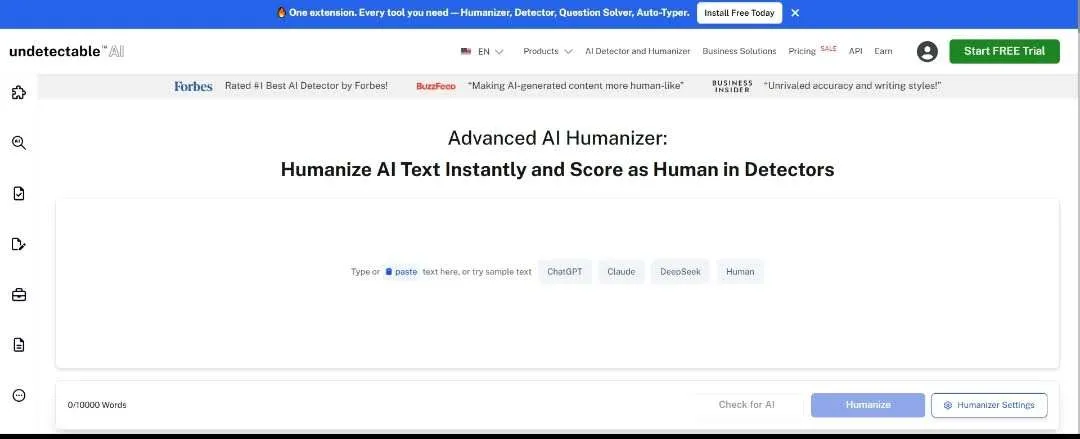Click 'Unrivaled accuracy and writing styles!' quote
This screenshot has height=439, width=1080.
852,86
